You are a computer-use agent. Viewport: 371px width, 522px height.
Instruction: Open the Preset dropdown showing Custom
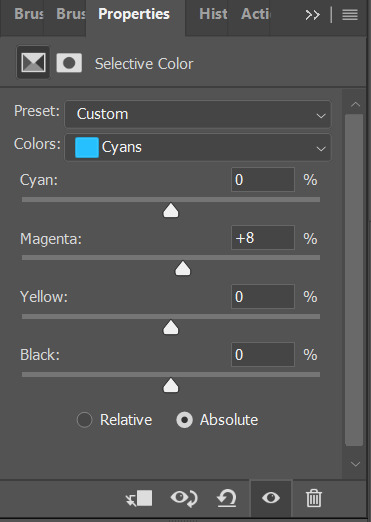point(198,114)
